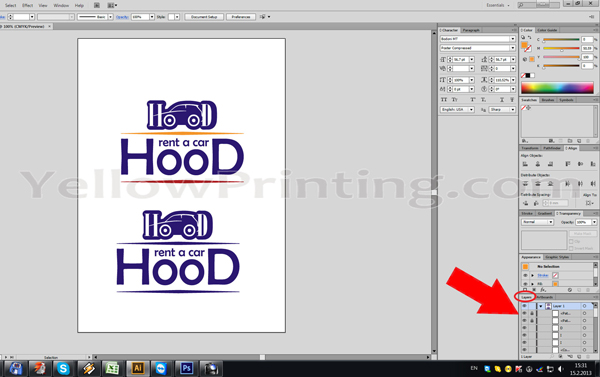Viewport: 600px width, 377px height.
Task: Open the Normal blending mode dropdown
Action: point(538,222)
